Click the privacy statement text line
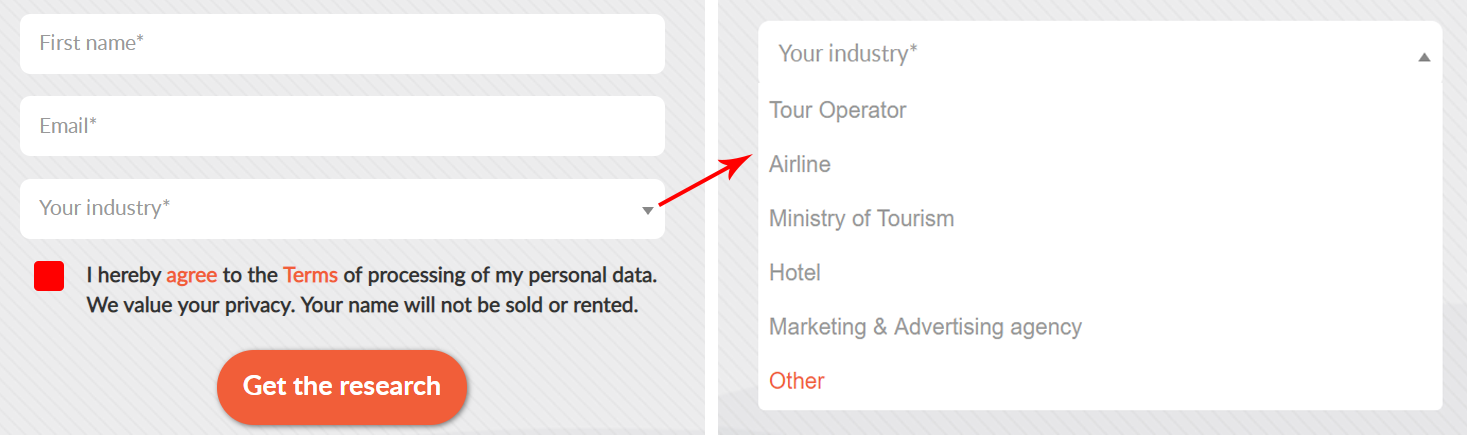This screenshot has height=435, width=1467. pos(362,305)
